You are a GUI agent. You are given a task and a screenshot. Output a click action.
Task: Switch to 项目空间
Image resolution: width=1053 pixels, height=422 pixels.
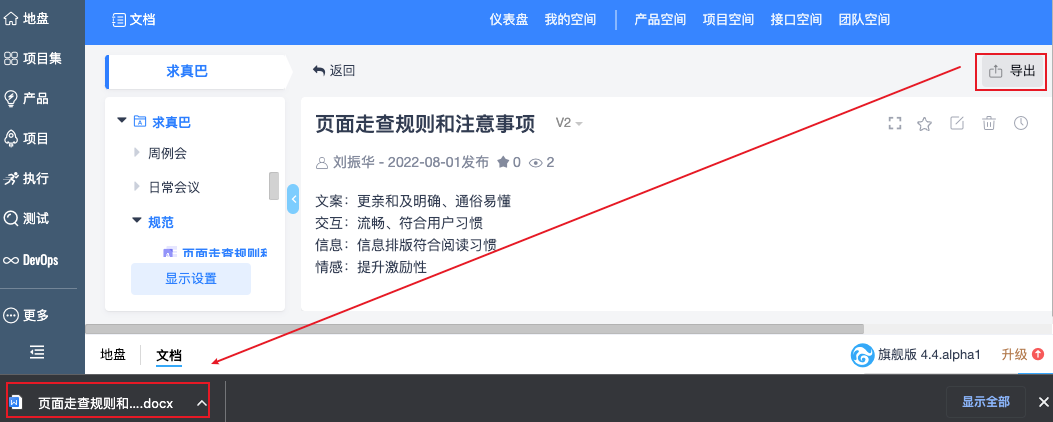tap(728, 19)
